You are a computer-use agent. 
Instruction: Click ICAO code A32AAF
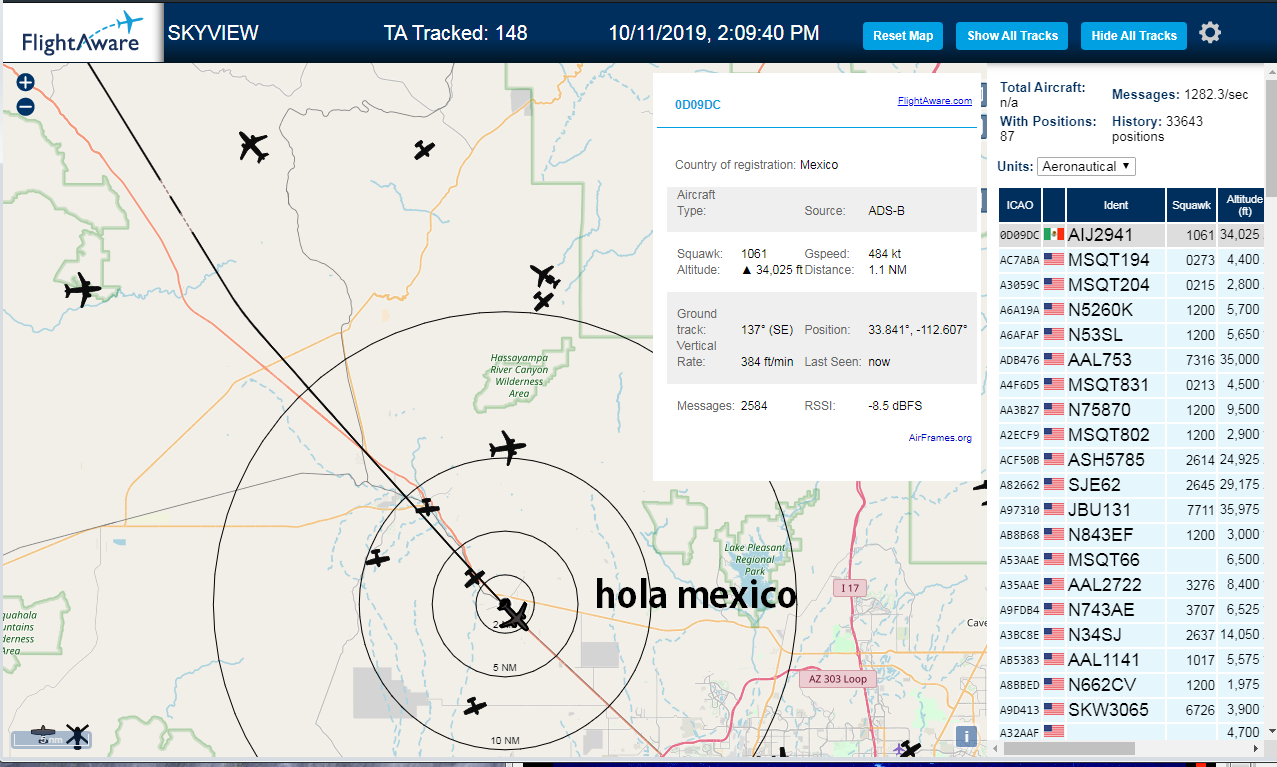pos(1019,732)
